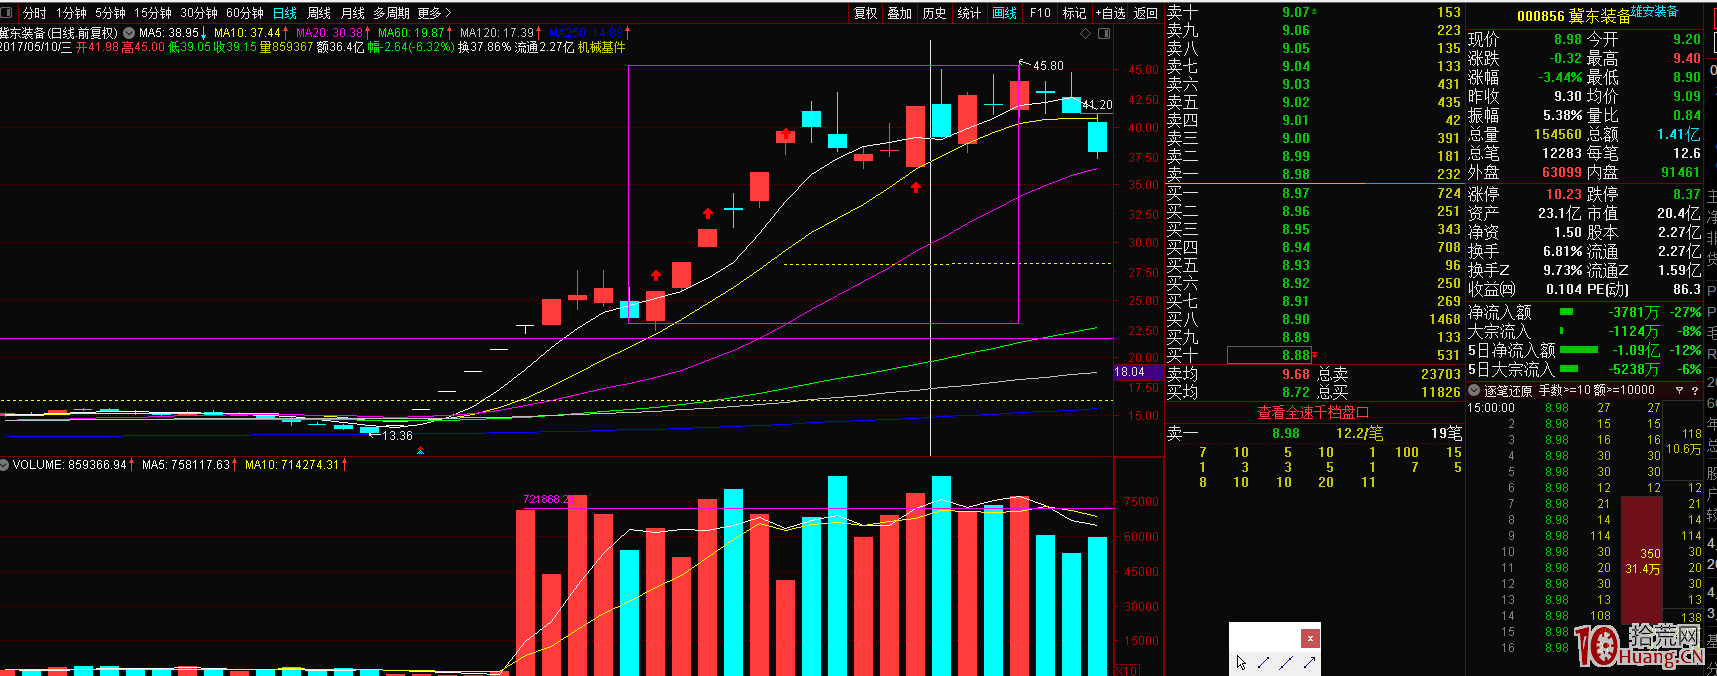Click the 5日净流入额 green bar
Viewport: 1717px width, 676px height.
[1579, 350]
